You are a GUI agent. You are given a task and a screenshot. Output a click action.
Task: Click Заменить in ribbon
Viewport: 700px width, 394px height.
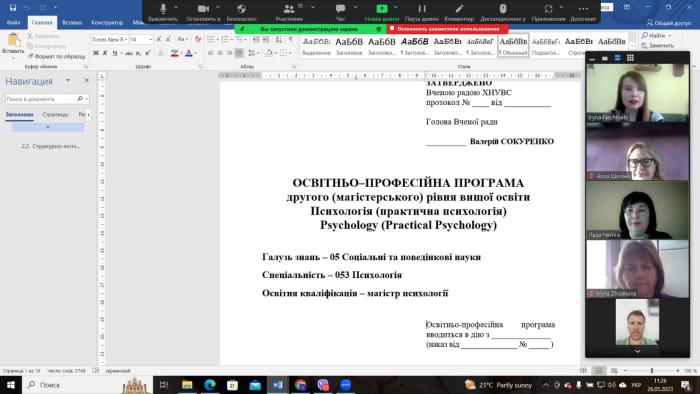point(658,46)
